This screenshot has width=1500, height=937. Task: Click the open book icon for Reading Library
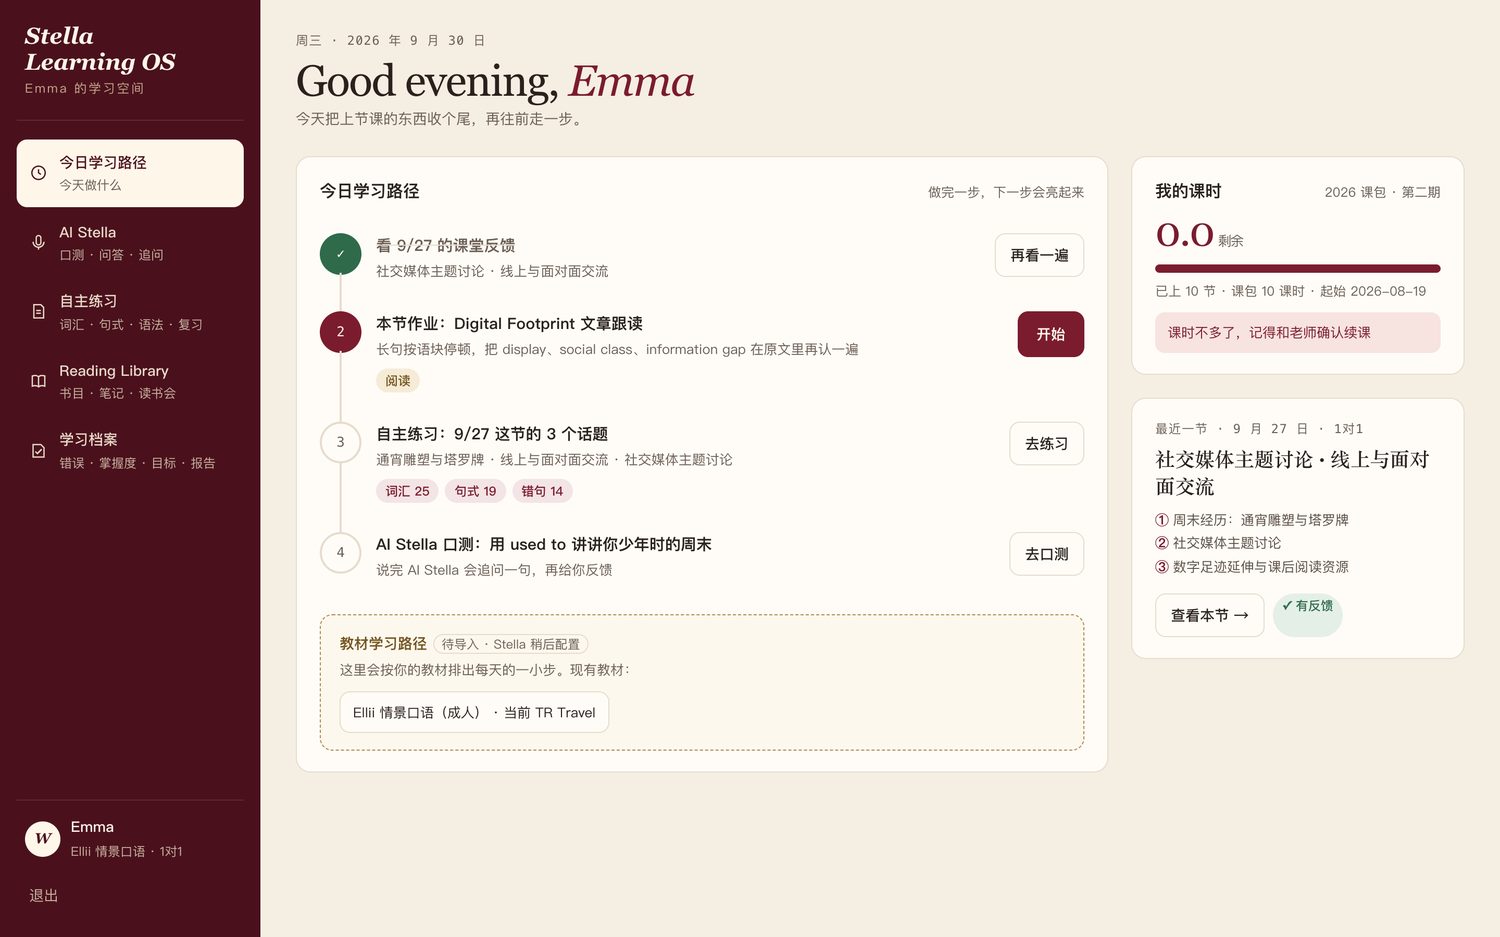[x=38, y=381]
